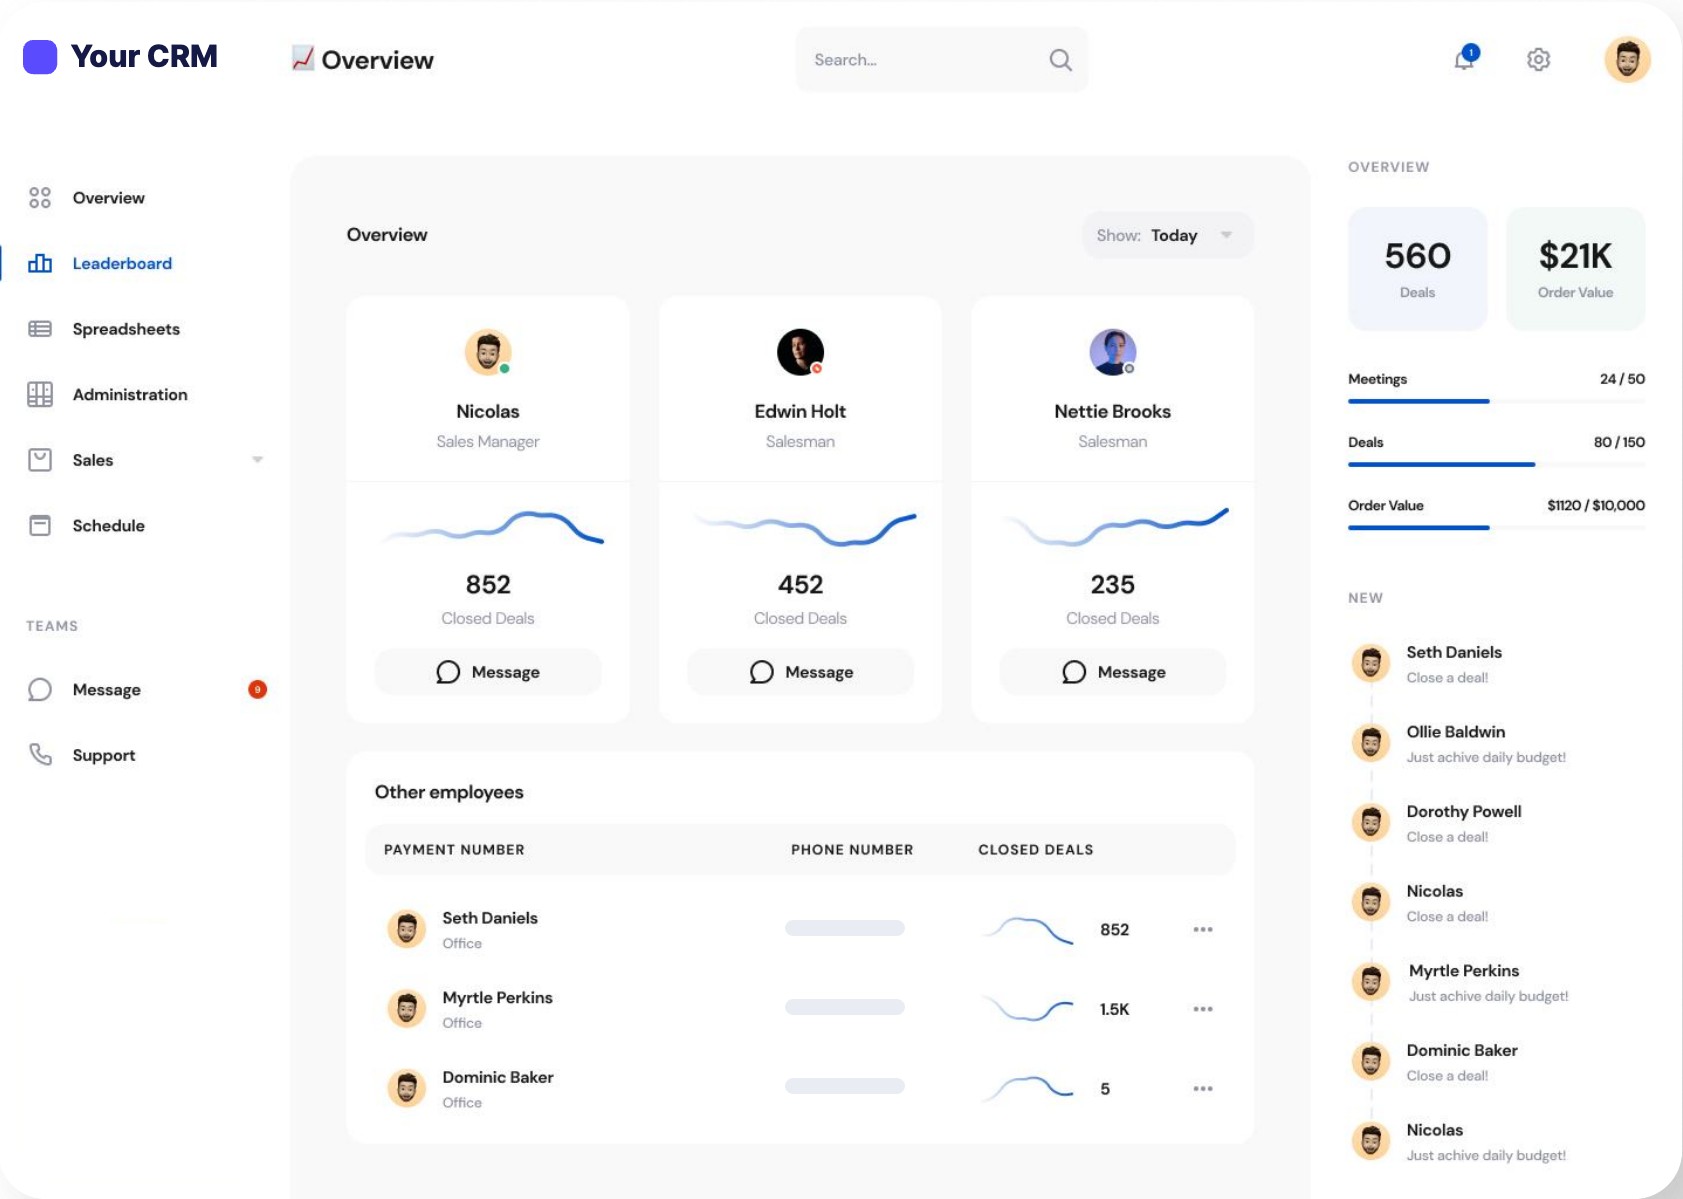Click the search magnifier icon

pos(1060,60)
